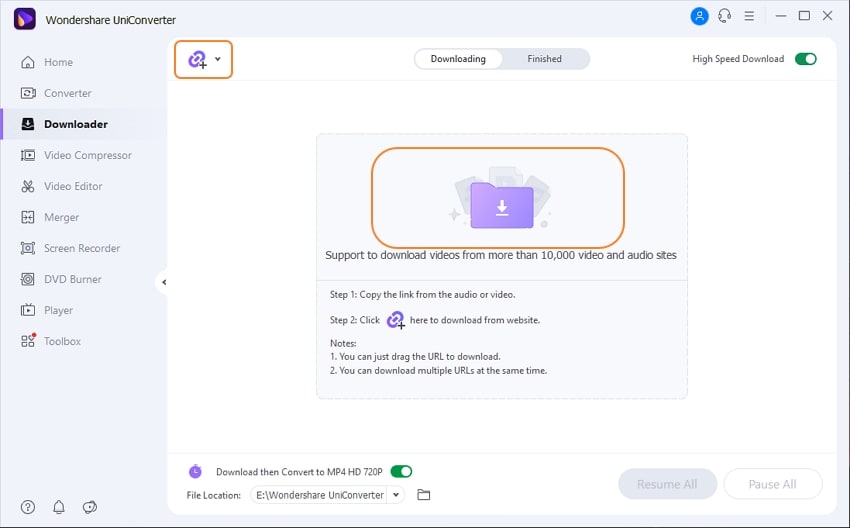
Task: Click the Pause All button
Action: coord(772,484)
